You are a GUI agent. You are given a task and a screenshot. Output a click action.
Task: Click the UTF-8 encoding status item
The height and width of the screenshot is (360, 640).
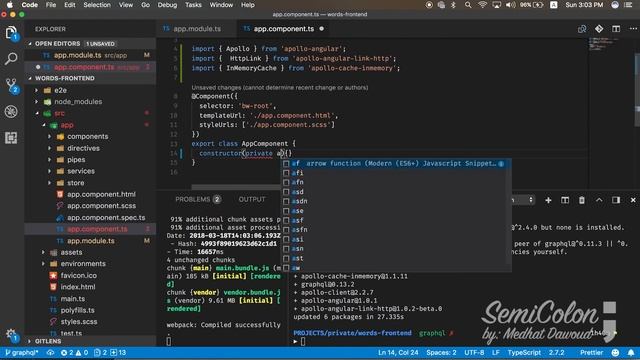(x=474, y=353)
